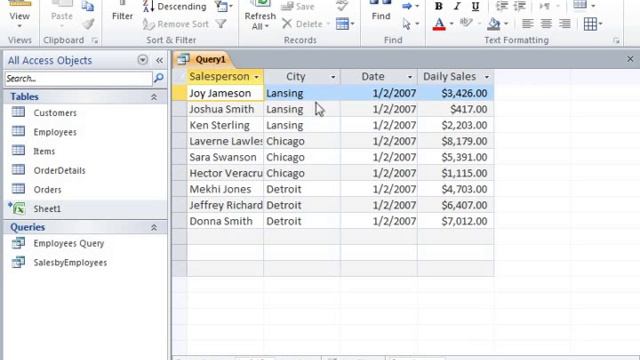Open the fill color dropdown arrow

click(506, 24)
